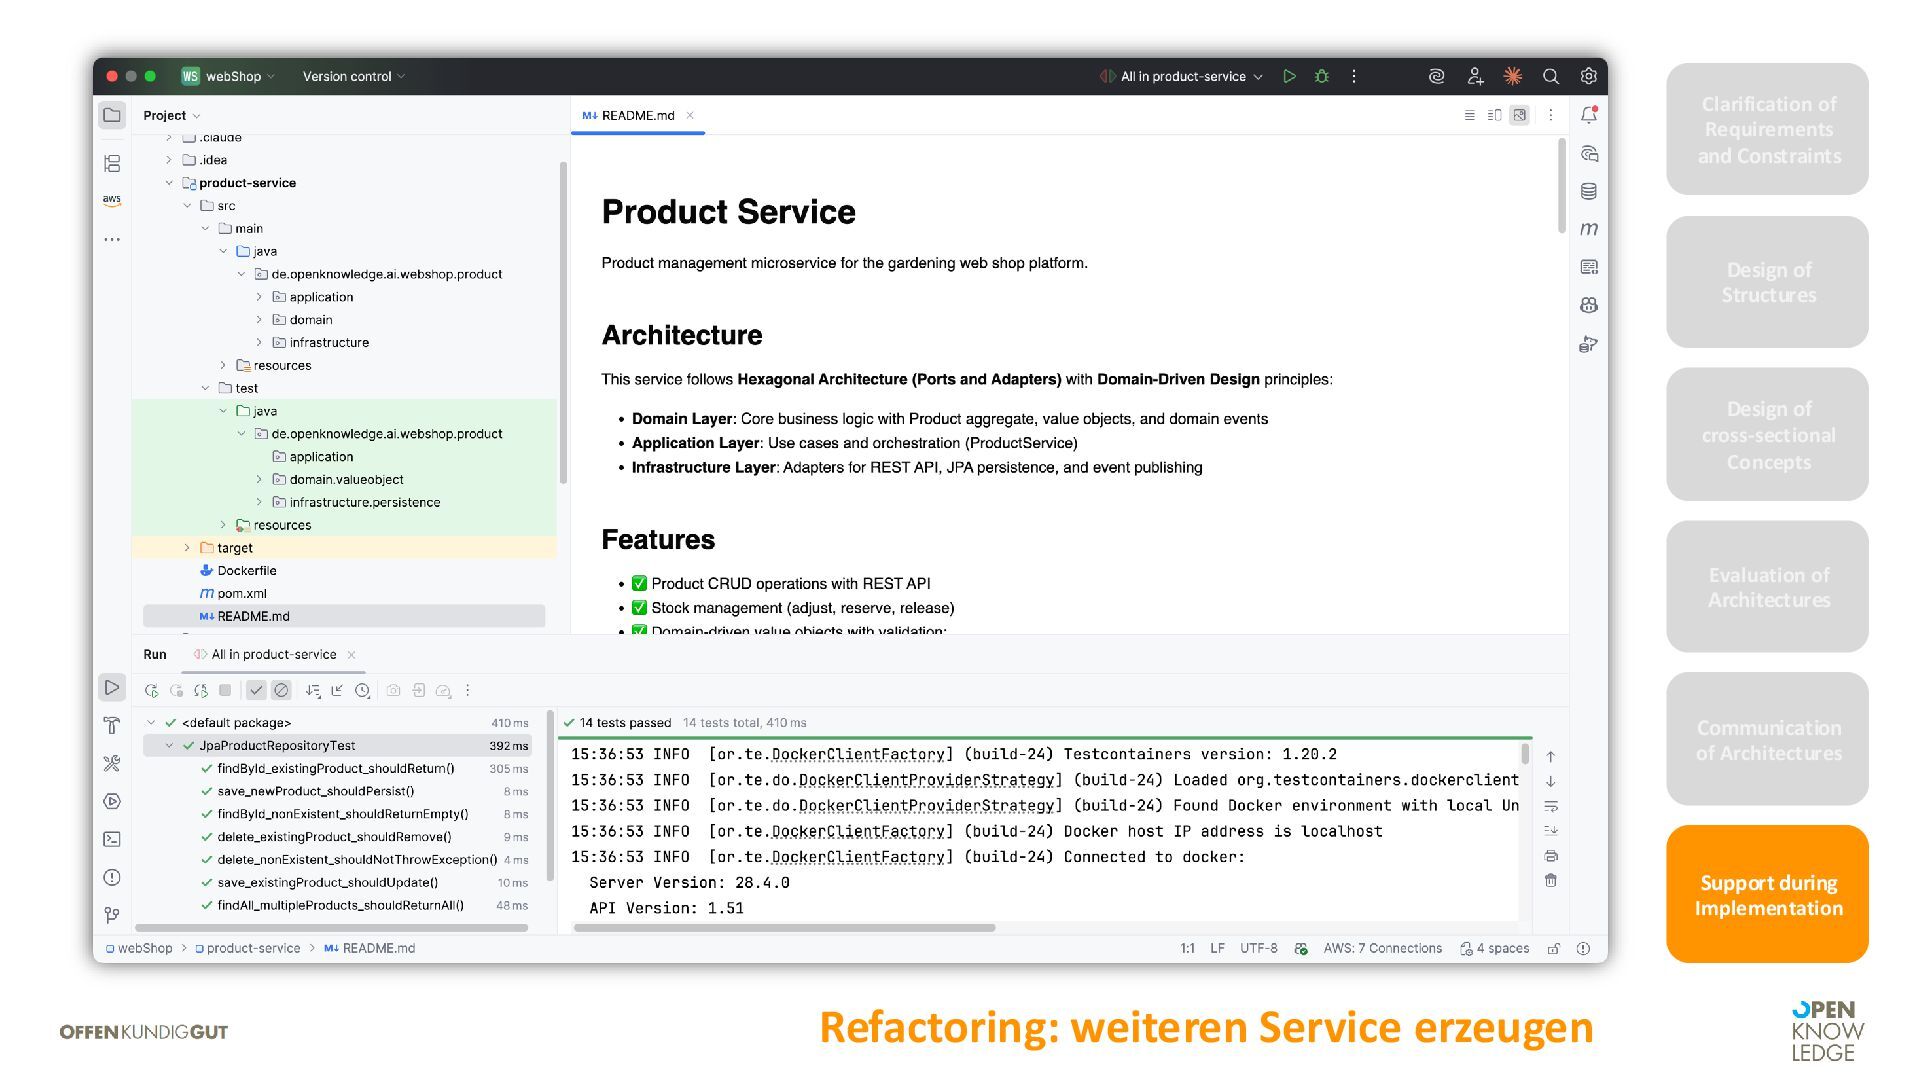Viewport: 1920px width, 1080px height.
Task: Toggle soft-wrap in console output
Action: click(x=1550, y=806)
